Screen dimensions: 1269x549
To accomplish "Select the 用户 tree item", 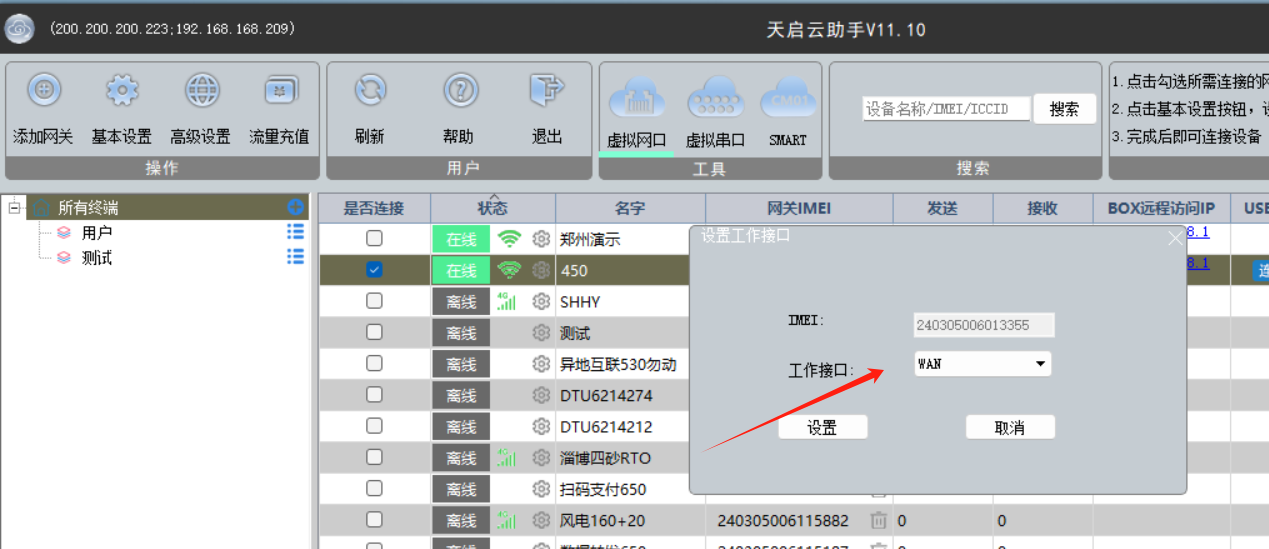I will coord(97,233).
